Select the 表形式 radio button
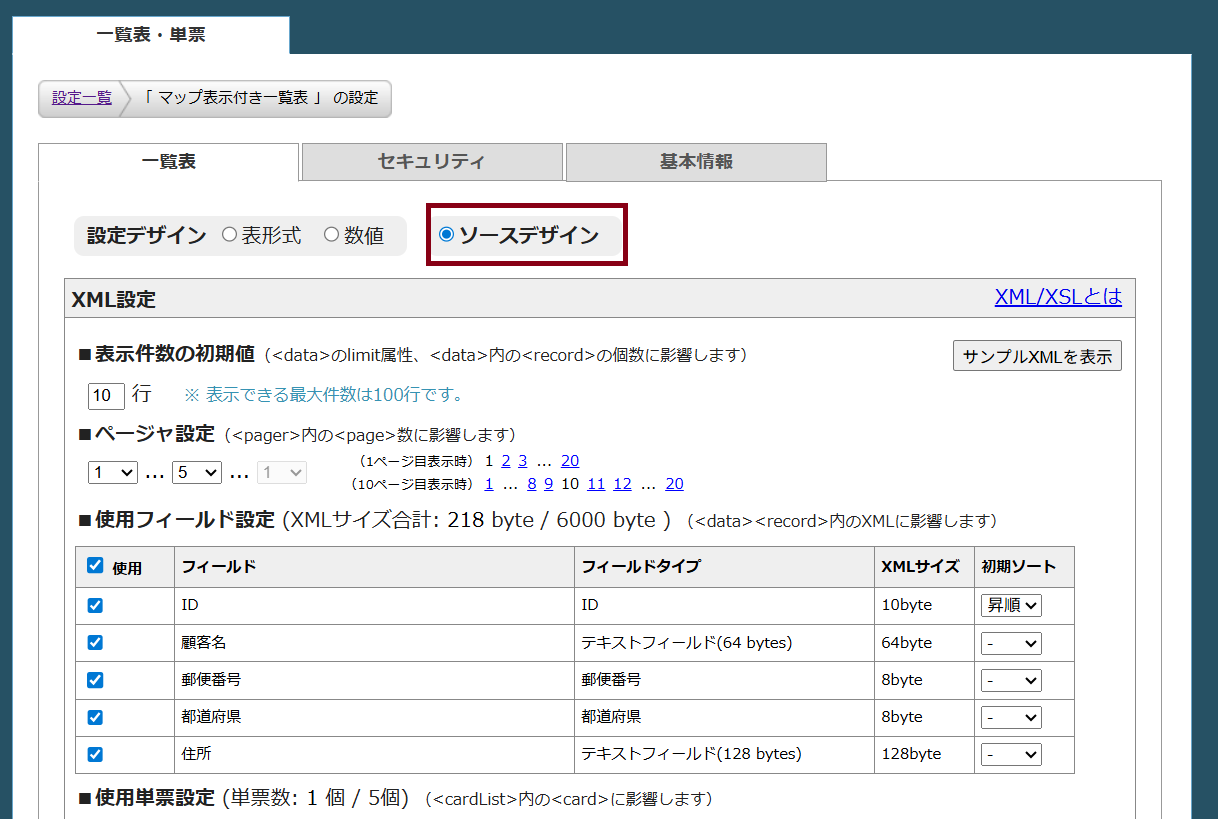Screen dimensions: 1218x819 click(230, 235)
